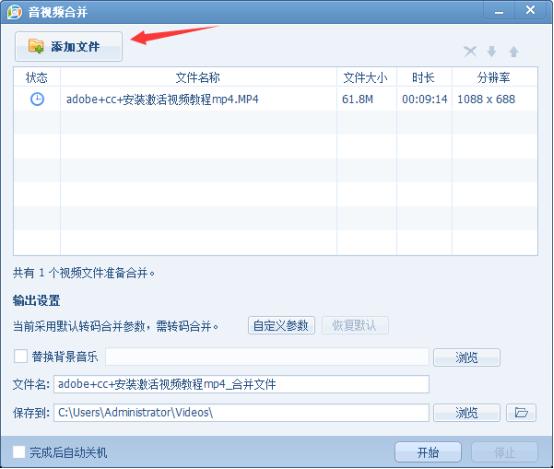Image resolution: width=554 pixels, height=469 pixels.
Task: Enable 替换背景音乐 checkbox
Action: 20,356
